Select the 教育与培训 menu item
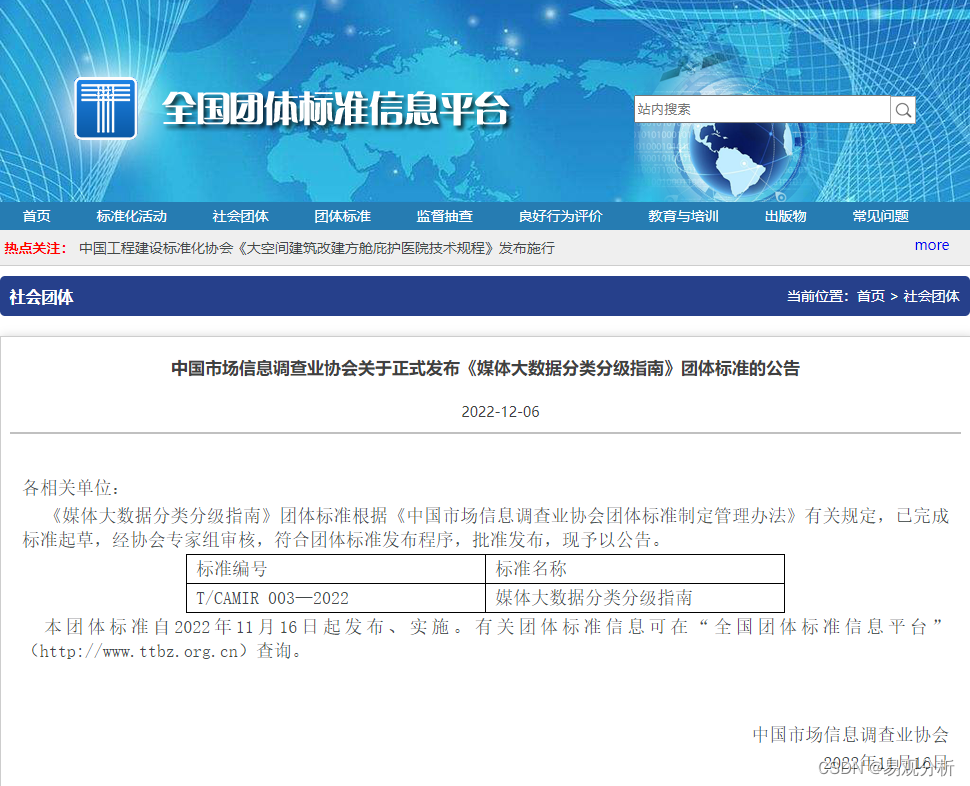 pos(684,216)
